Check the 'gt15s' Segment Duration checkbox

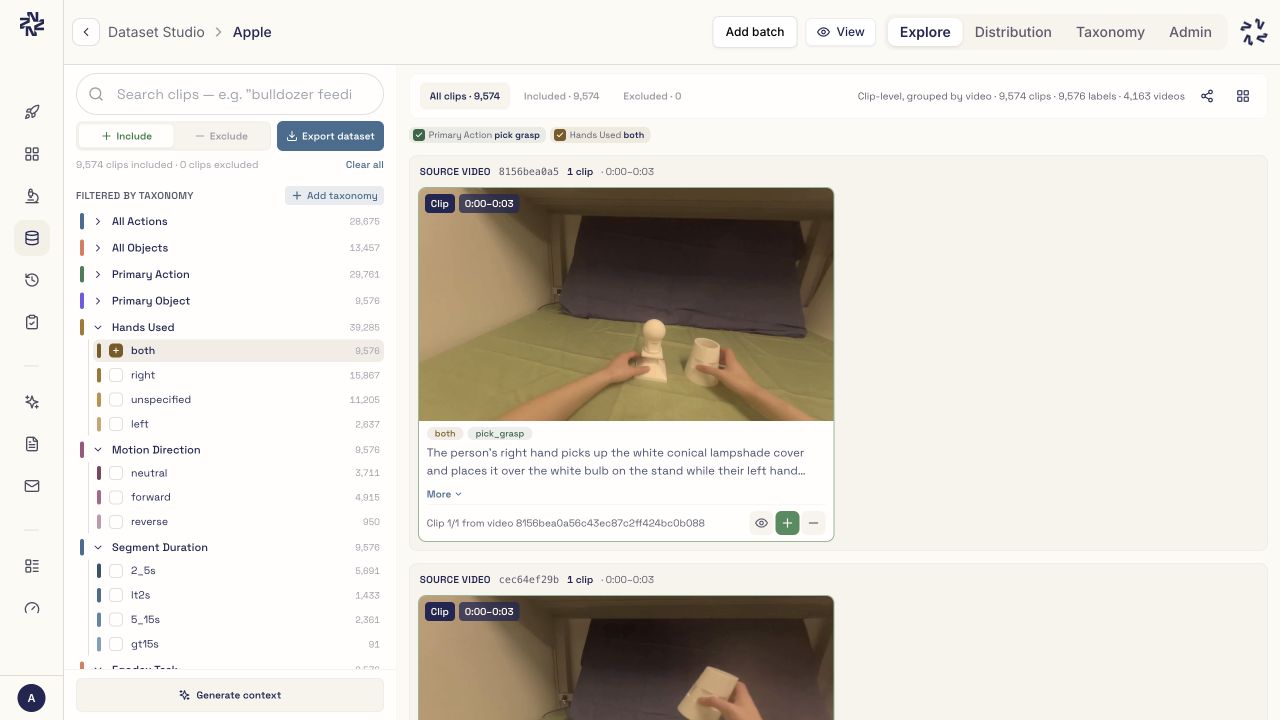(116, 644)
